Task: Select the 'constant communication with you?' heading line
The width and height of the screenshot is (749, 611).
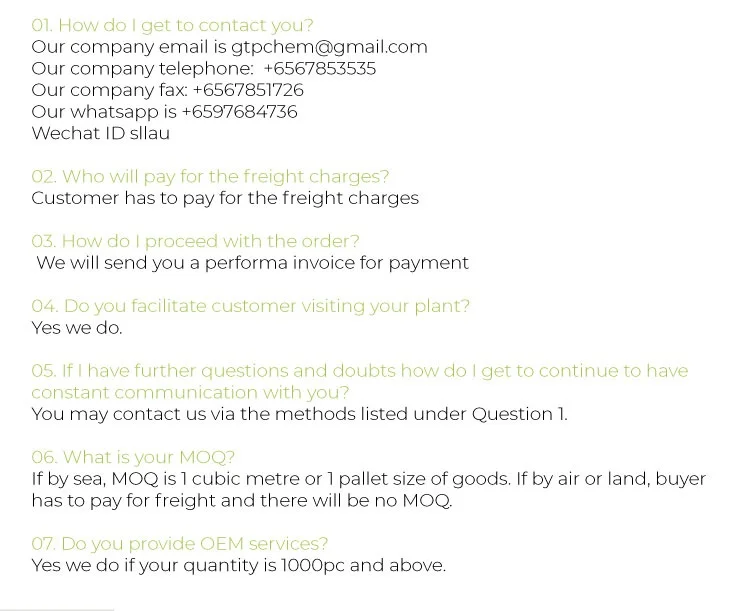Action: click(190, 392)
